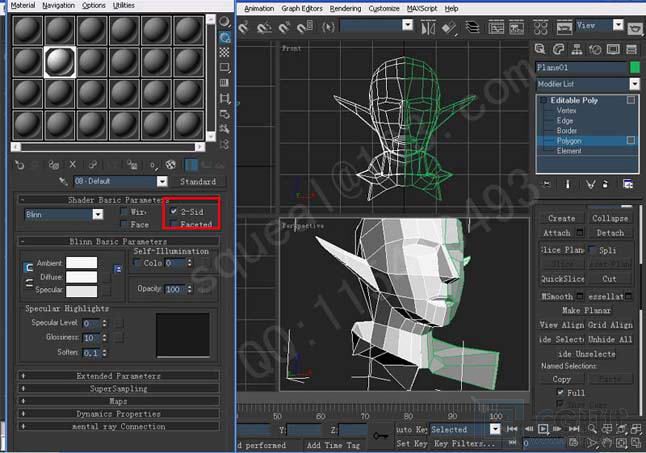The height and width of the screenshot is (453, 646).
Task: Open the Layer Manager icon
Action: point(472,27)
